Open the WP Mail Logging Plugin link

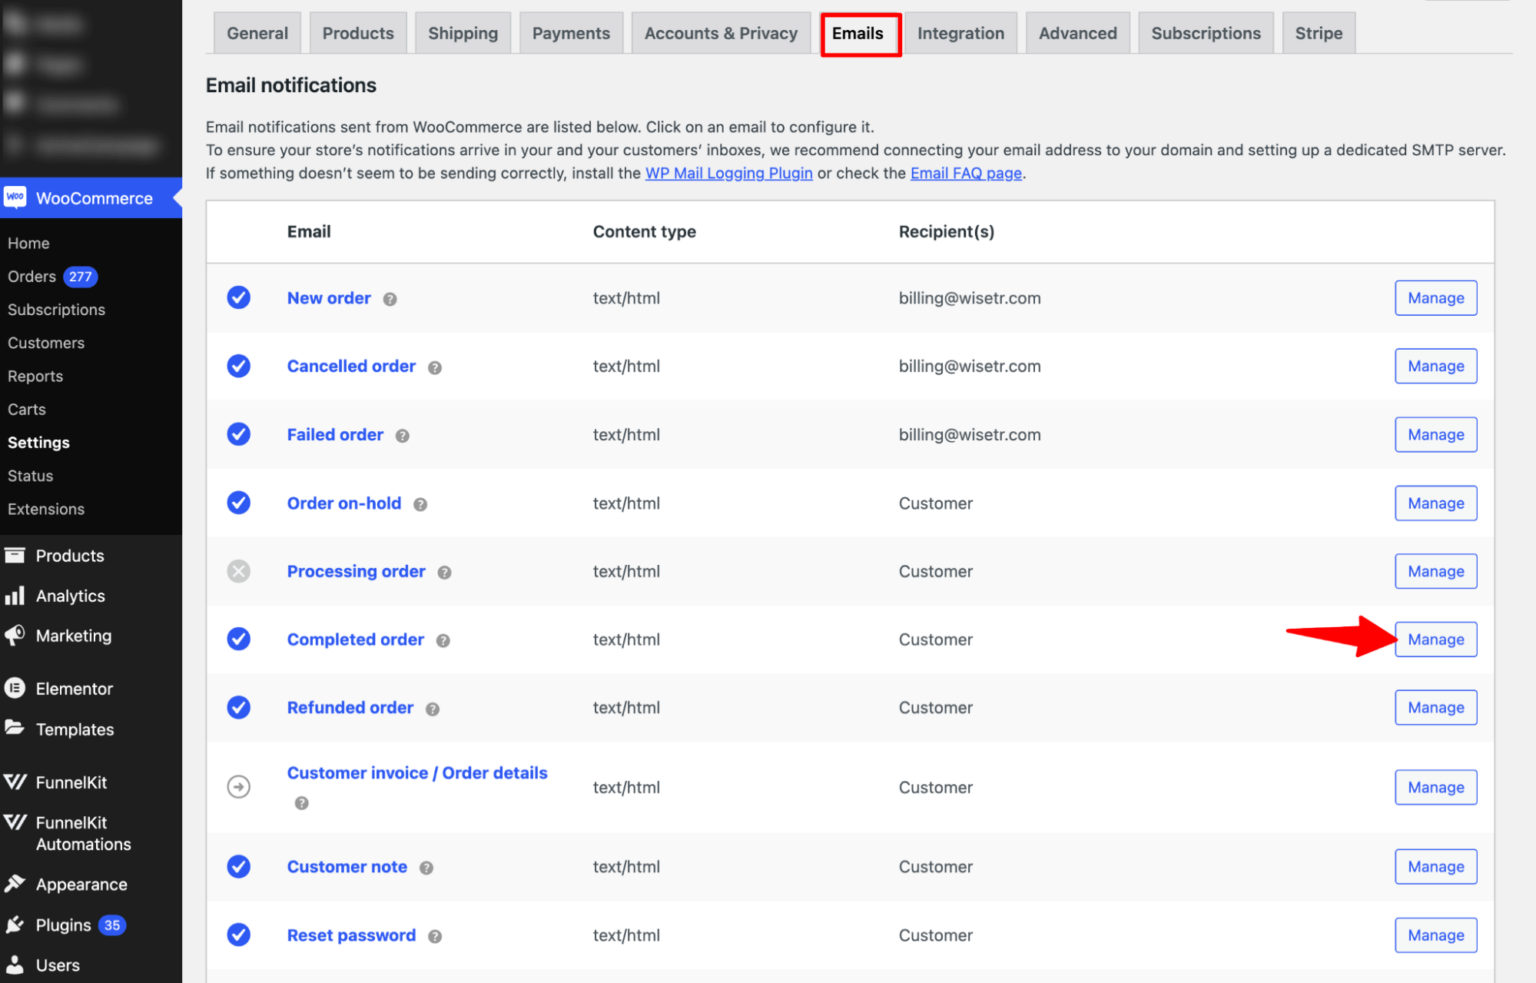(x=728, y=173)
